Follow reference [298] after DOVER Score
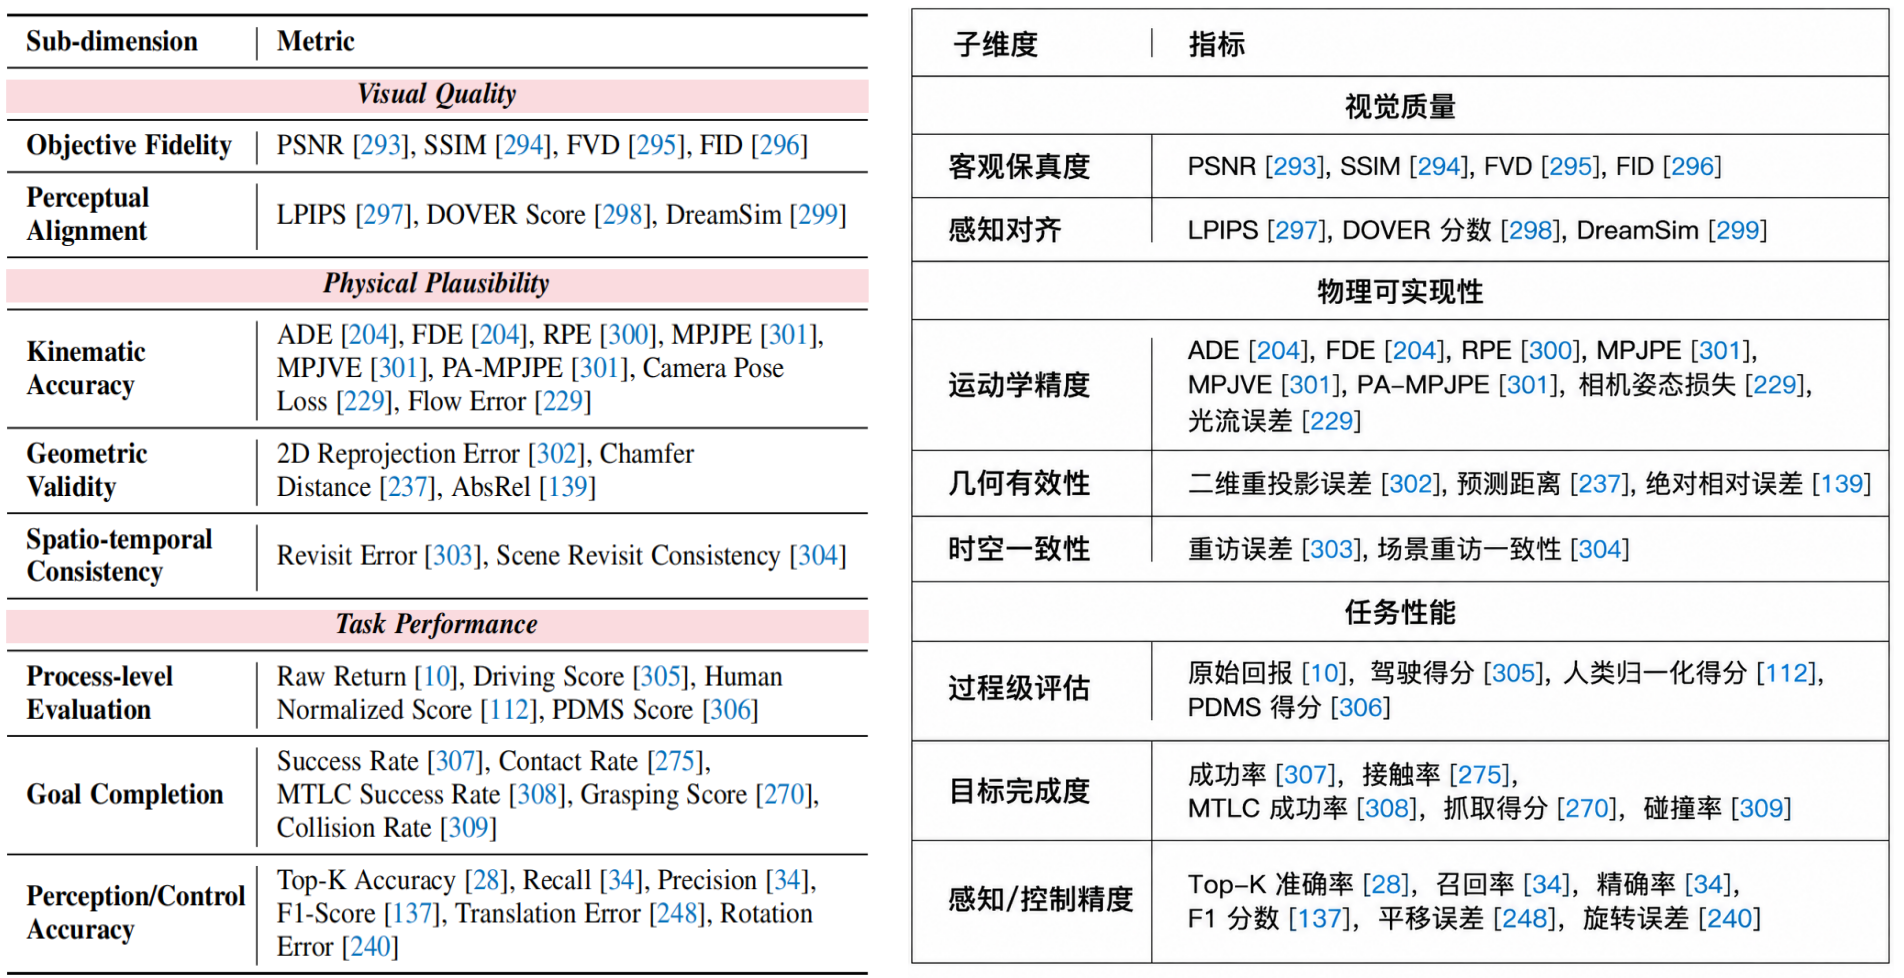This screenshot has width=1904, height=978. 623,215
